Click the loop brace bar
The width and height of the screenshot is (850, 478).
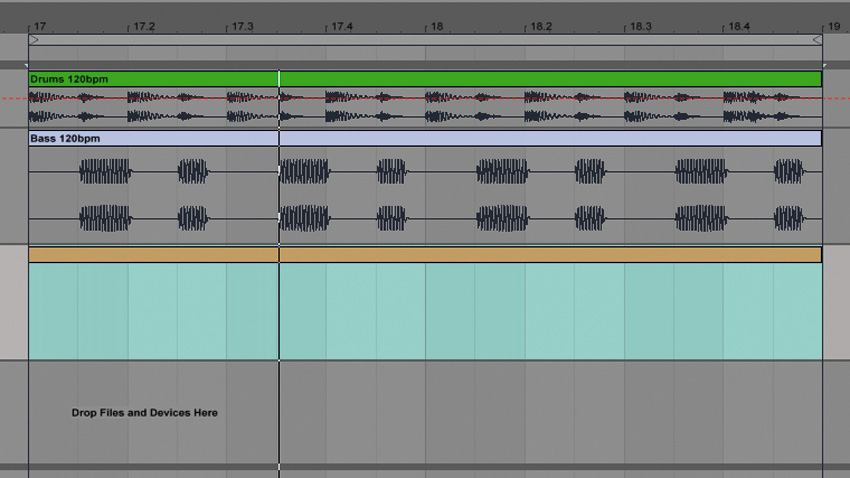(425, 40)
